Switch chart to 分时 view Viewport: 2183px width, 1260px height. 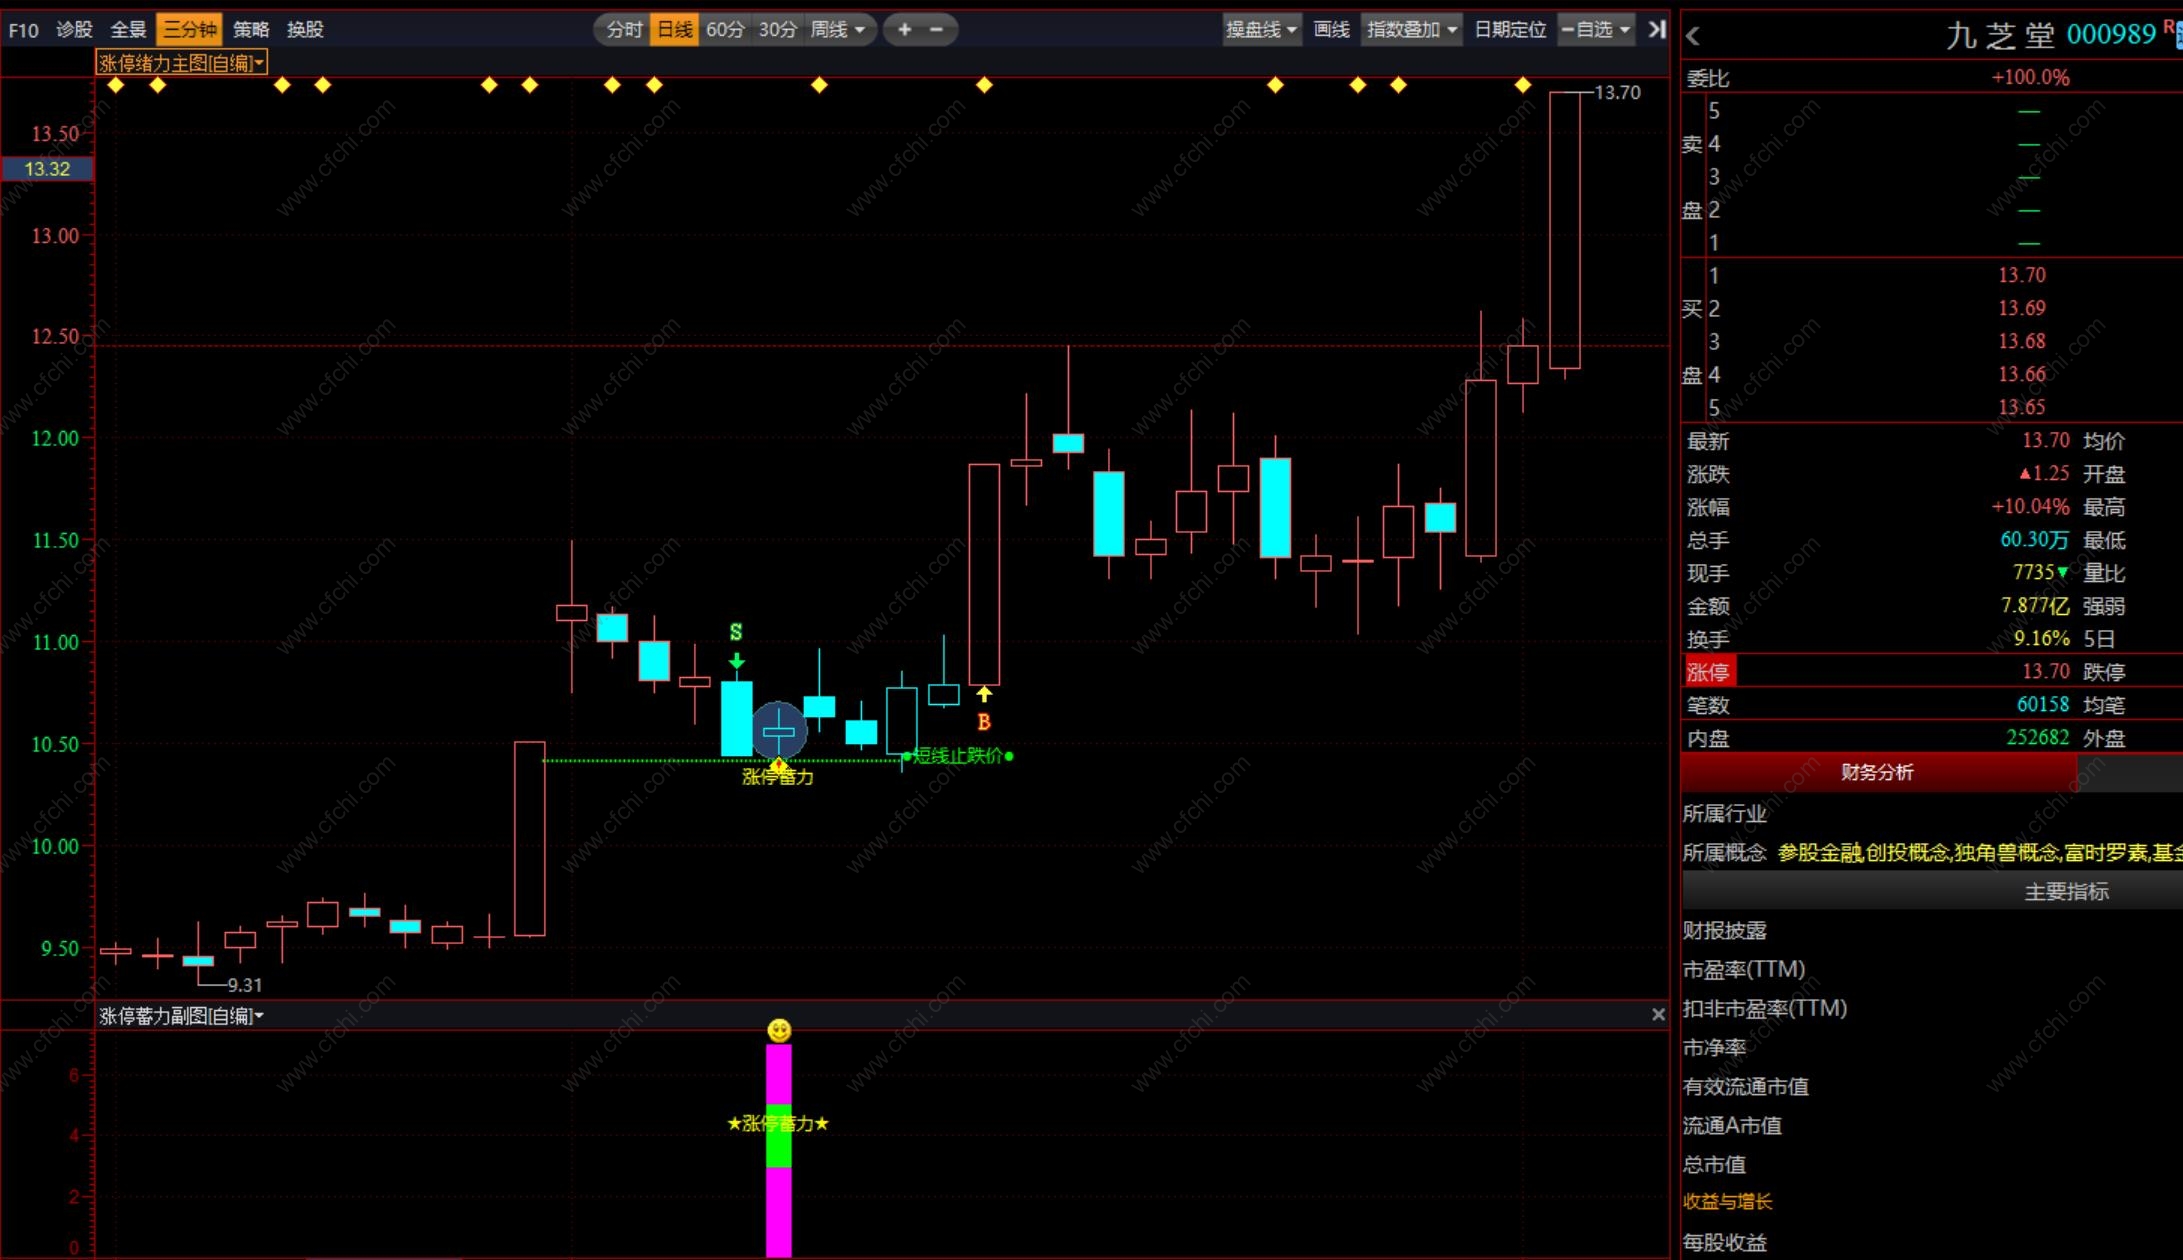(624, 29)
